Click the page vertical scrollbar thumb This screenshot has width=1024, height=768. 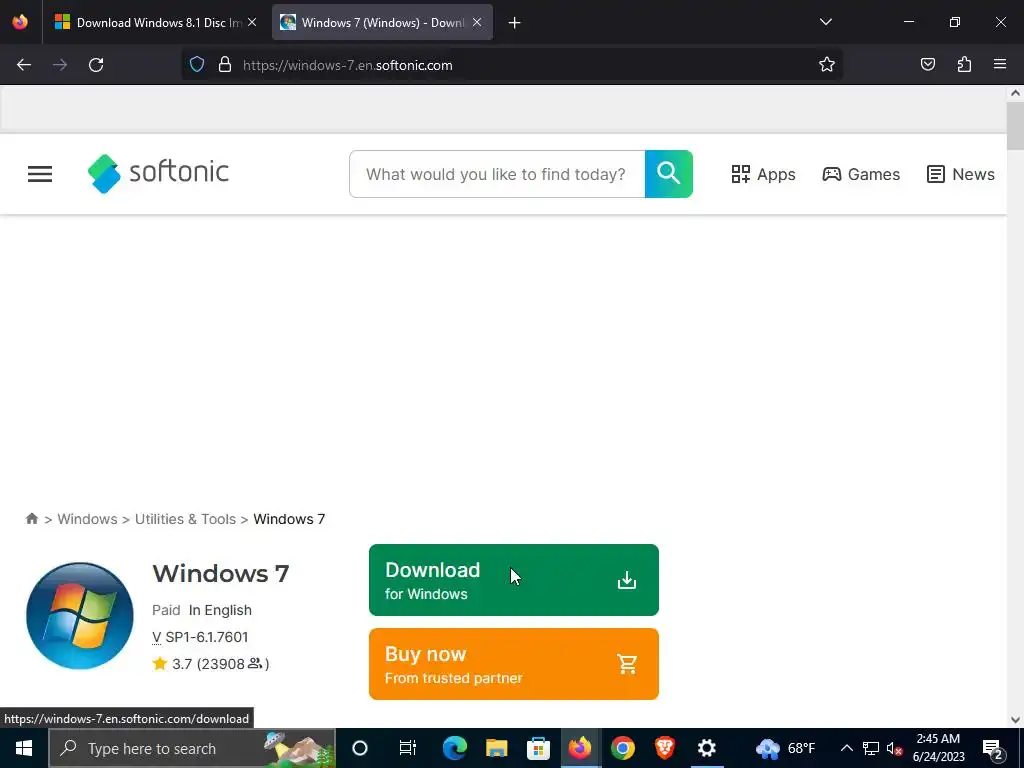1015,126
